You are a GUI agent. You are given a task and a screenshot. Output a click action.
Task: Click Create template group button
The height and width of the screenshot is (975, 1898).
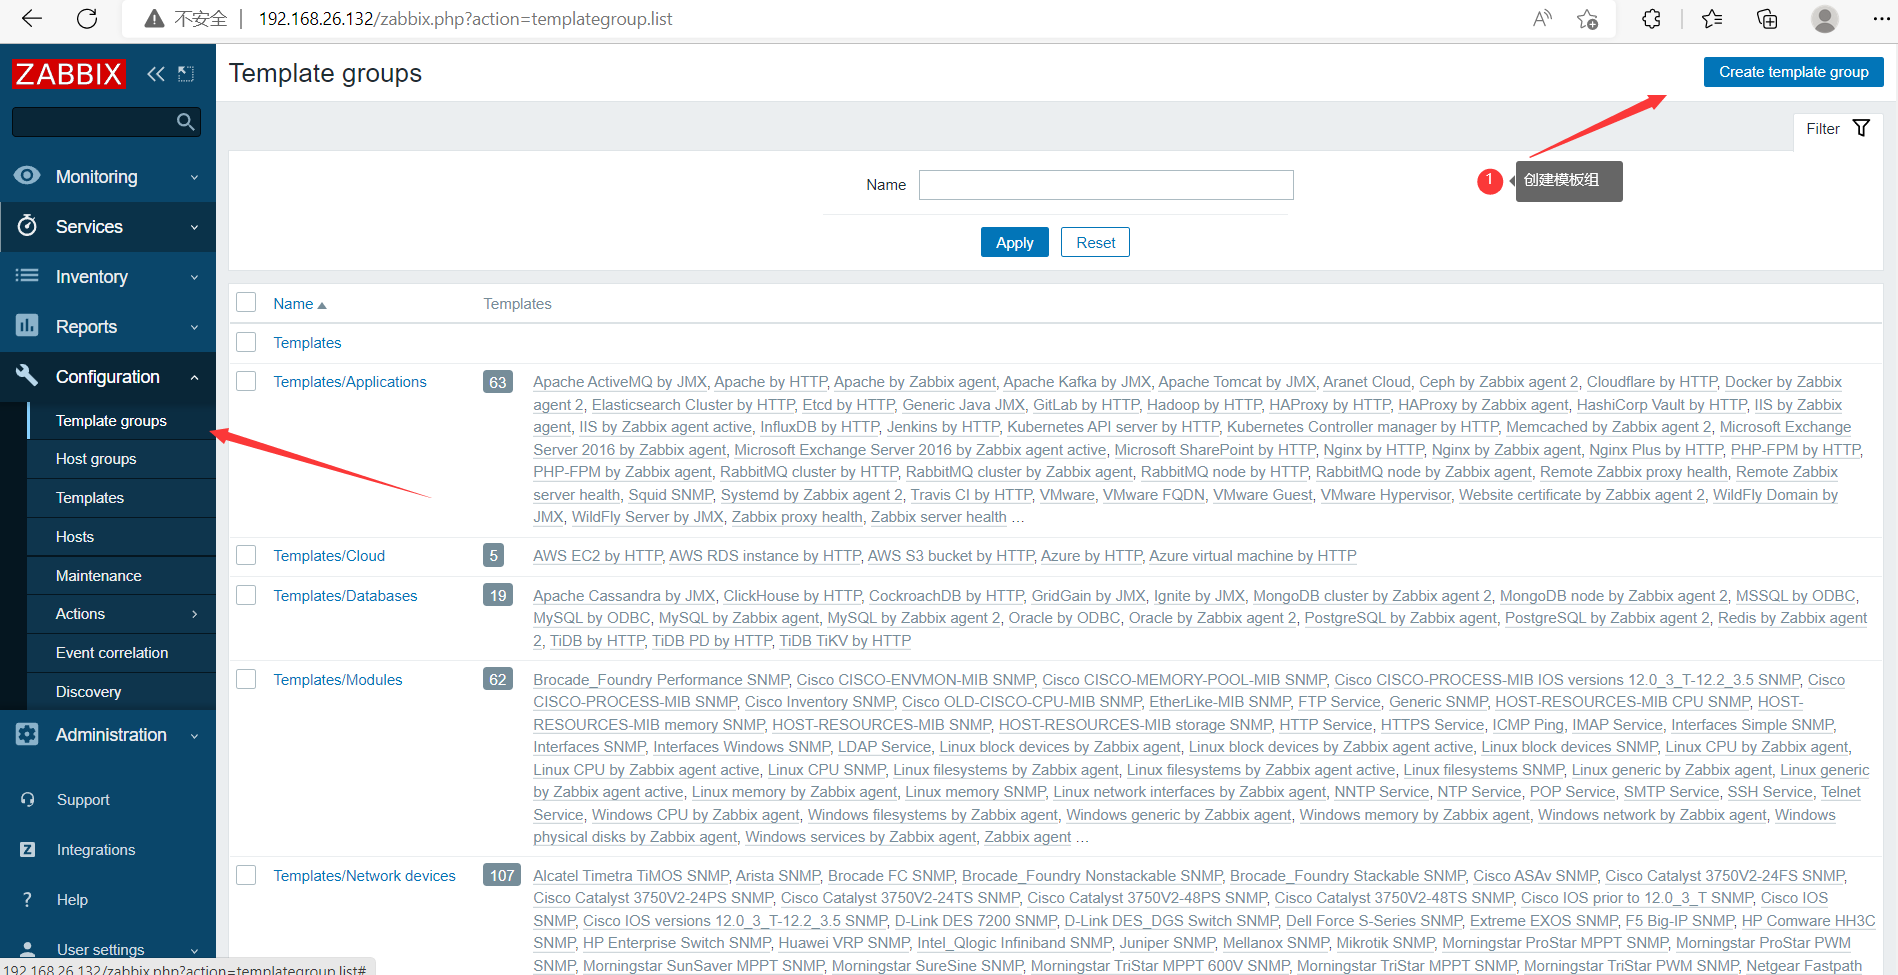[x=1793, y=72]
